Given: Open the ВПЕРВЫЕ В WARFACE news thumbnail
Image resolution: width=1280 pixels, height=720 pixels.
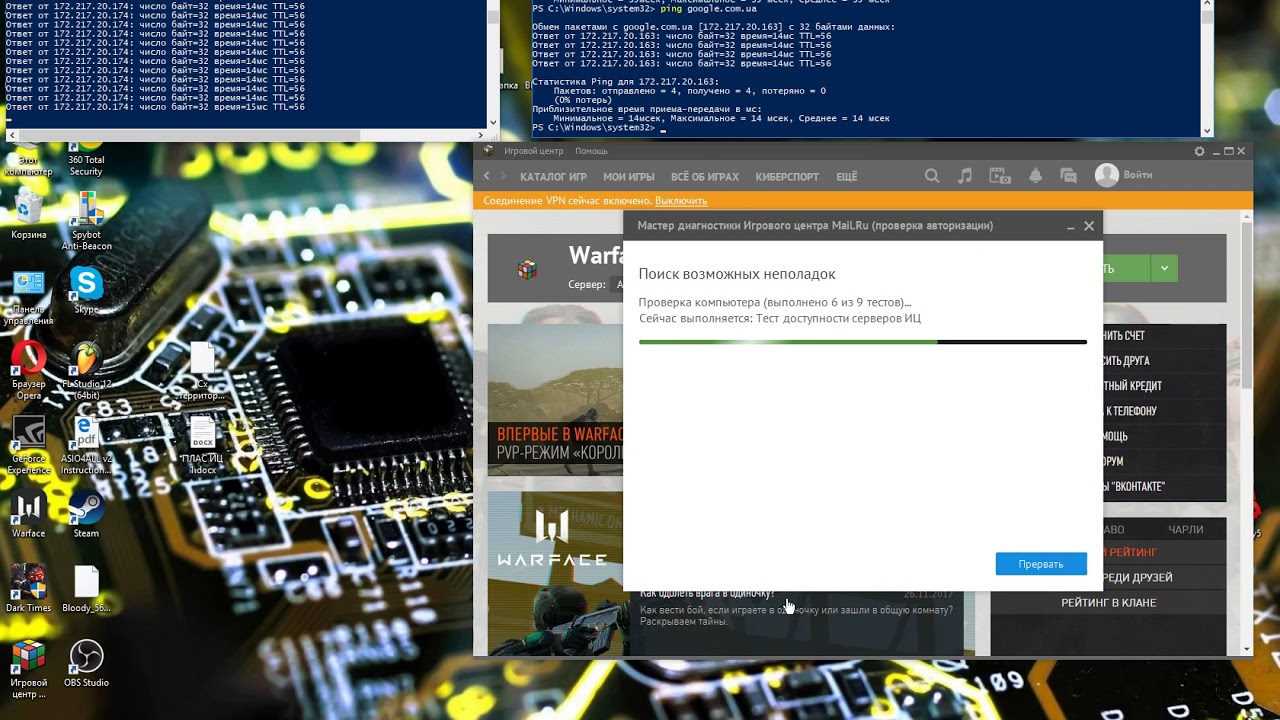Looking at the screenshot, I should pyautogui.click(x=555, y=398).
